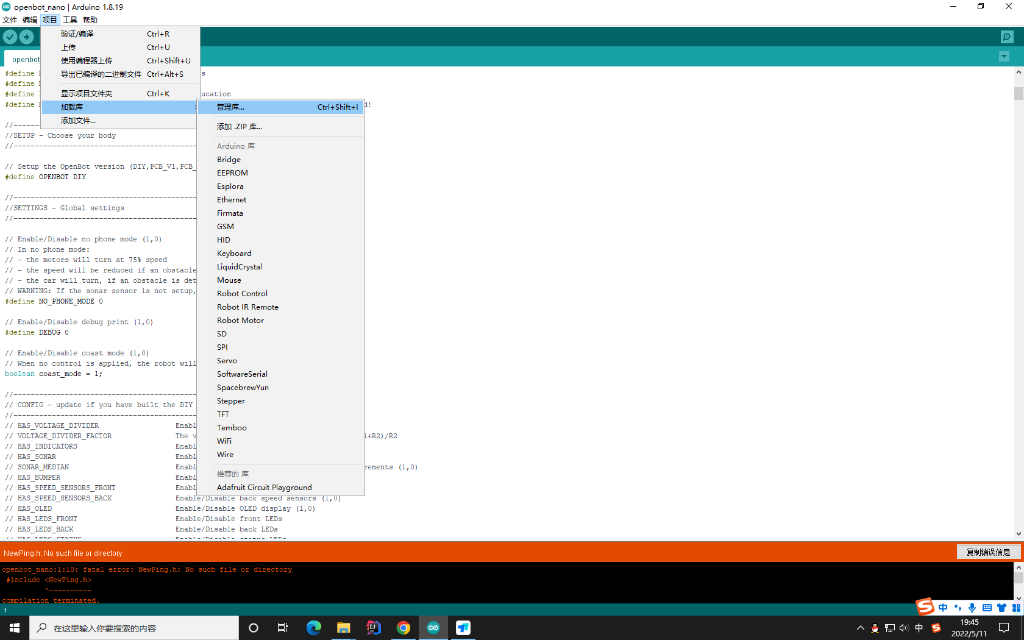The height and width of the screenshot is (640, 1024).
Task: Include the Esplora library
Action: coord(281,186)
